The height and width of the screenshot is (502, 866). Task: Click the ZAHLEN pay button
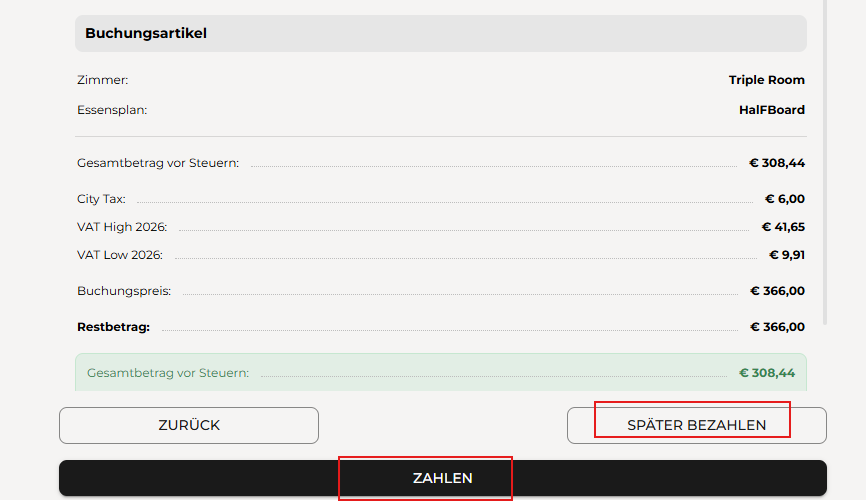coord(443,478)
